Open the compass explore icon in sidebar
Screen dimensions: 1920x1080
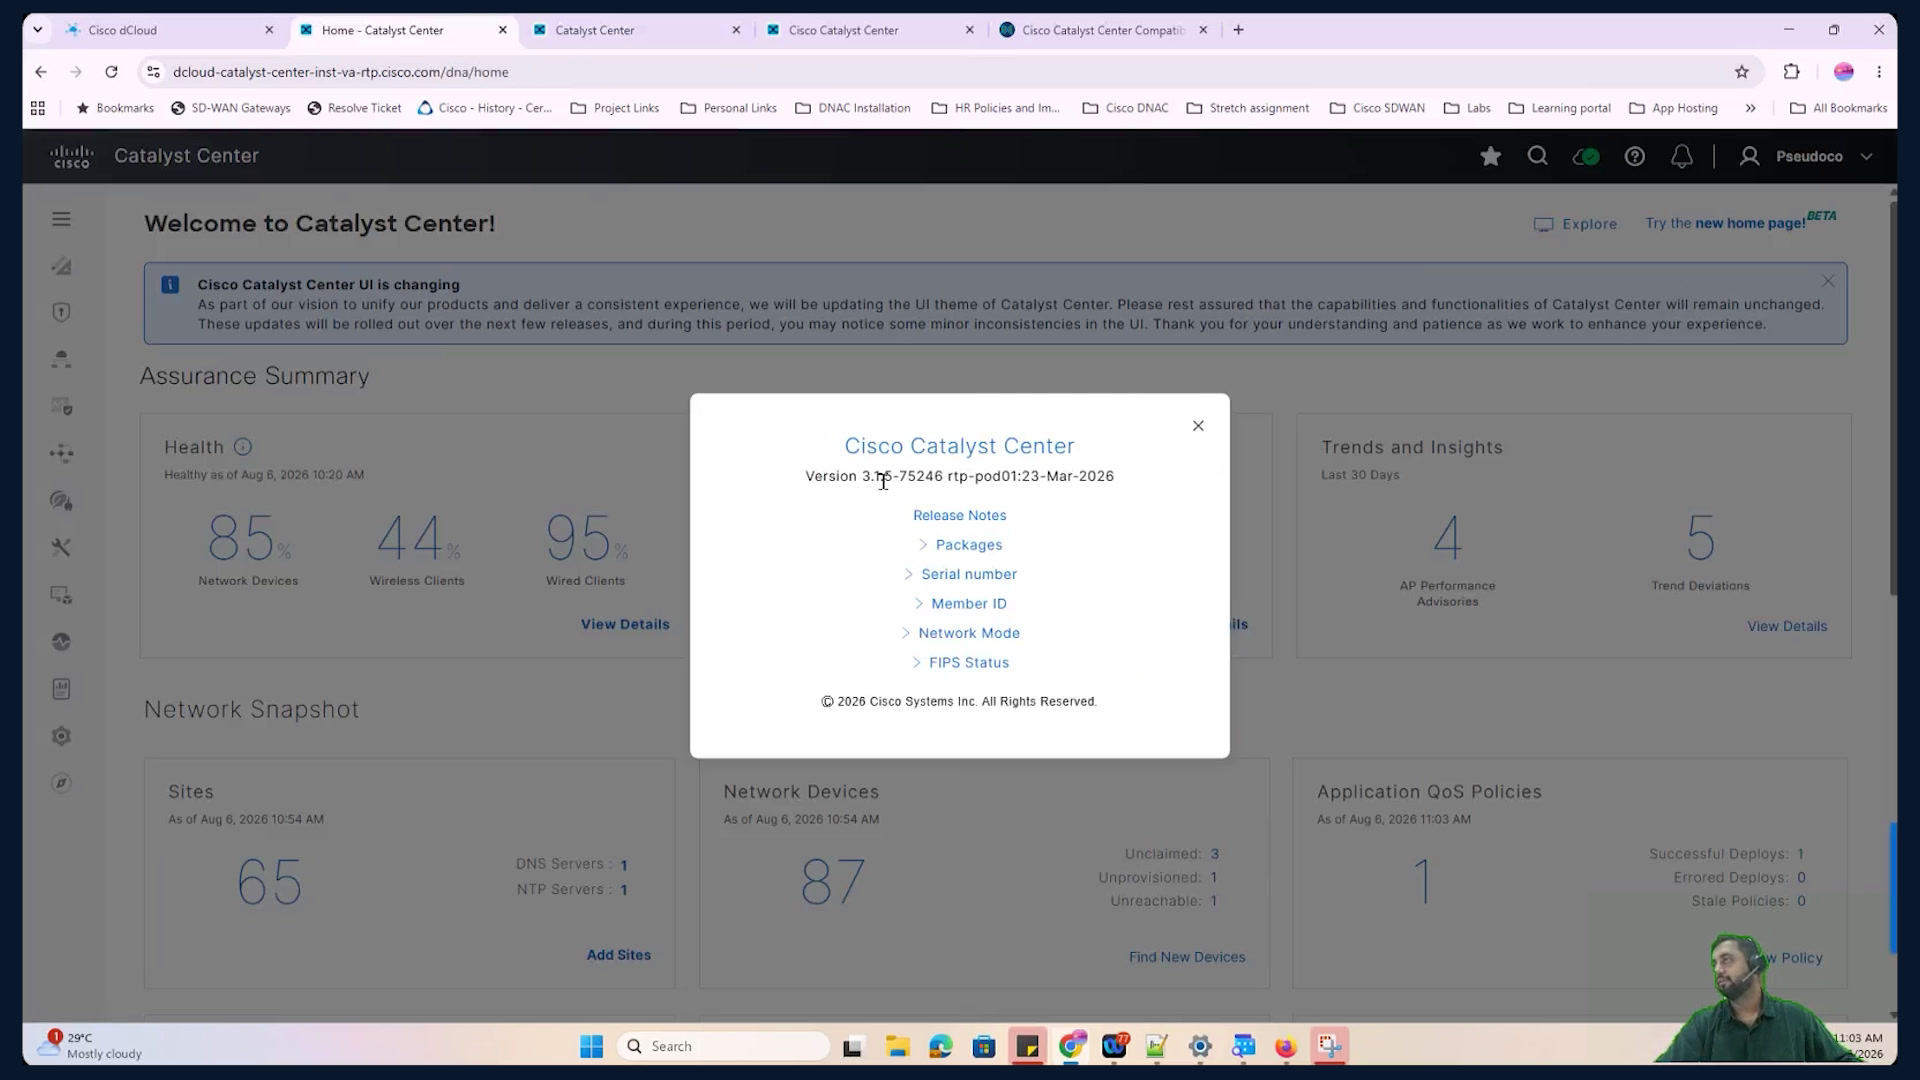[x=61, y=783]
